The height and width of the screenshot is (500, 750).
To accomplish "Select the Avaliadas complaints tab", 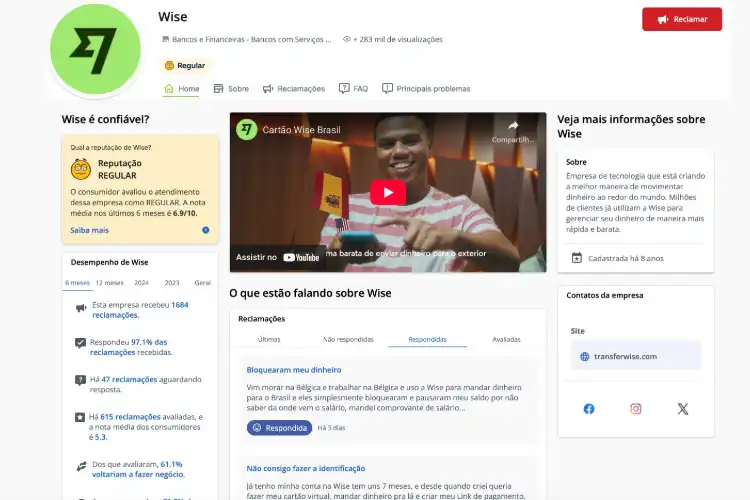I will tap(506, 339).
